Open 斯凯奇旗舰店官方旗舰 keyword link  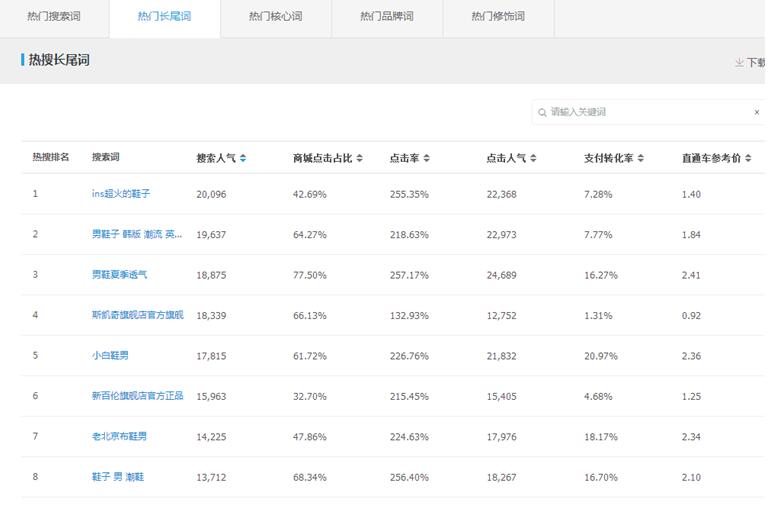(x=137, y=315)
